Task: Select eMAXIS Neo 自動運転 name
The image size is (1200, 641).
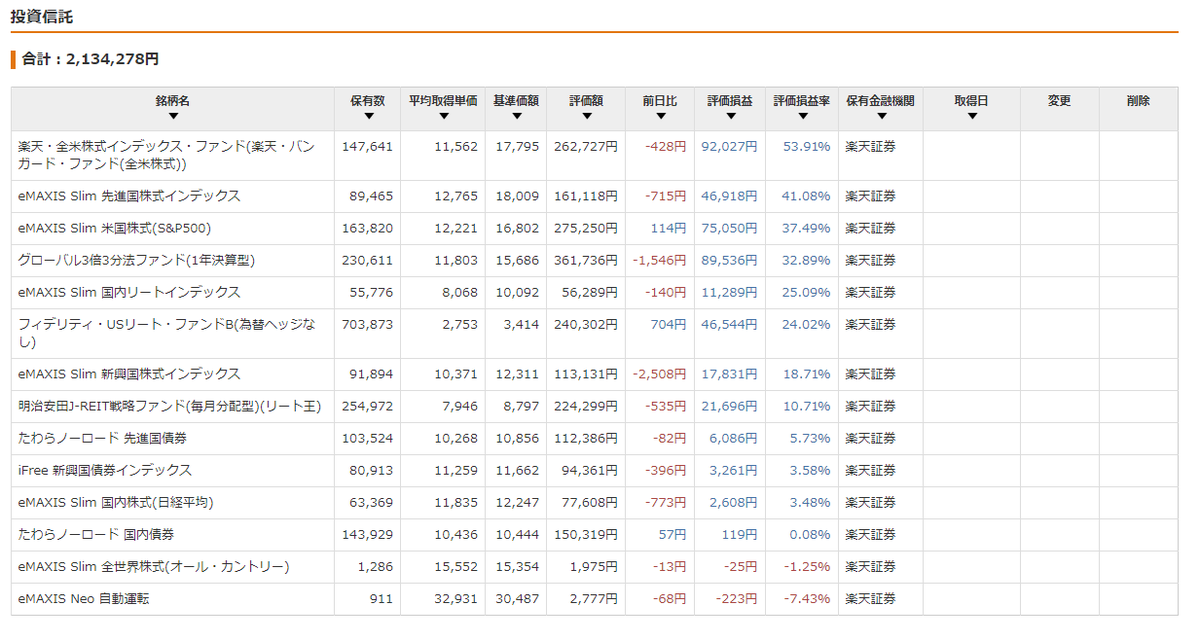Action: click(x=84, y=598)
